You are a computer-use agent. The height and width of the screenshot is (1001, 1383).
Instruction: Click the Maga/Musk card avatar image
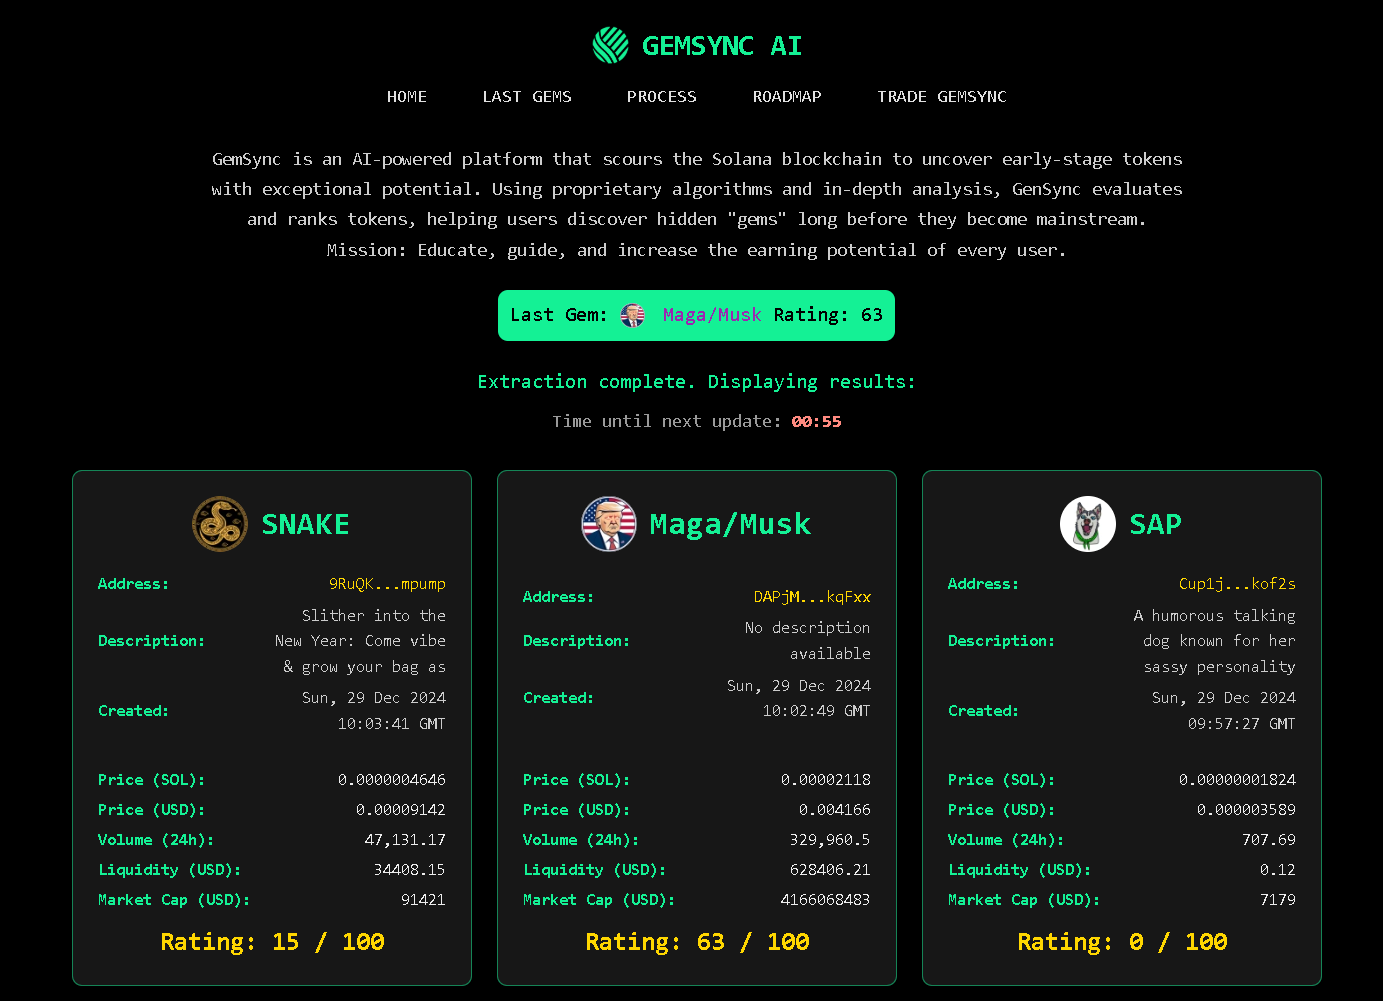click(x=609, y=524)
